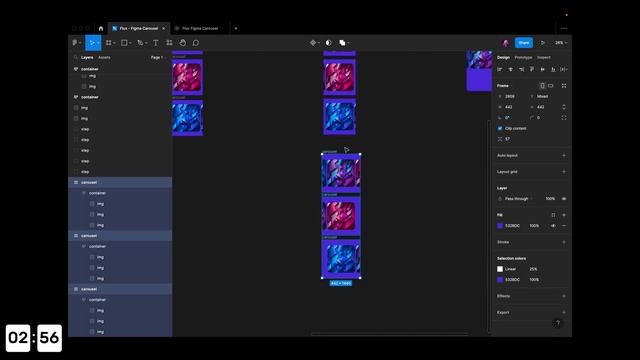Click the 5328DC swatch under Selection colors
Screen dimensions: 640x360
pyautogui.click(x=500, y=280)
